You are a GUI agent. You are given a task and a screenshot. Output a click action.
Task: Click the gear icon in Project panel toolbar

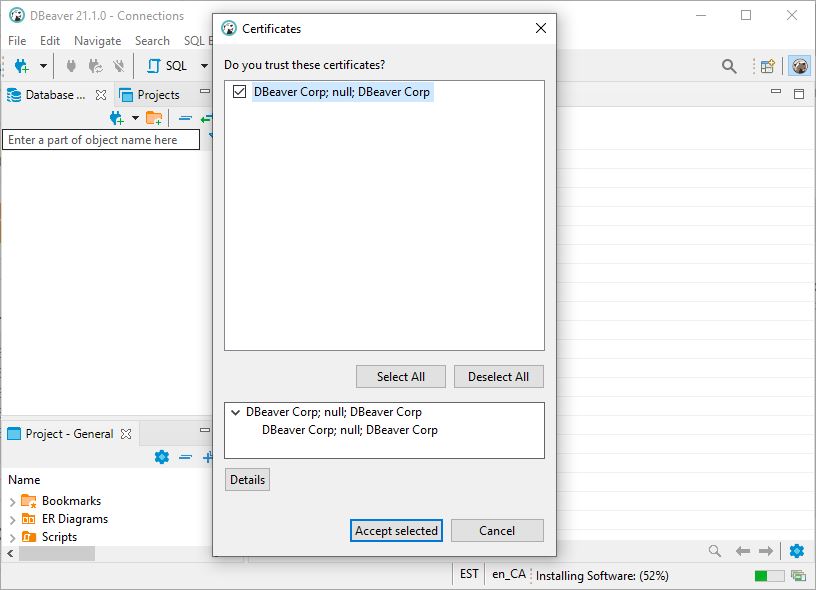[162, 457]
